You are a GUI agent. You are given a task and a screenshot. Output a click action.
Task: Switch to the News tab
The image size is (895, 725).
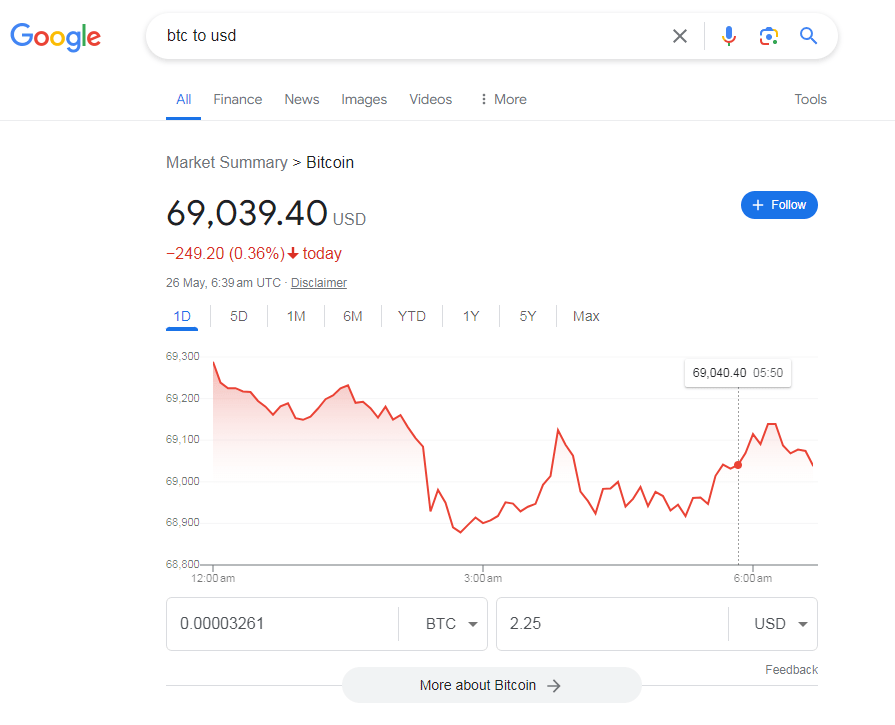[x=301, y=99]
